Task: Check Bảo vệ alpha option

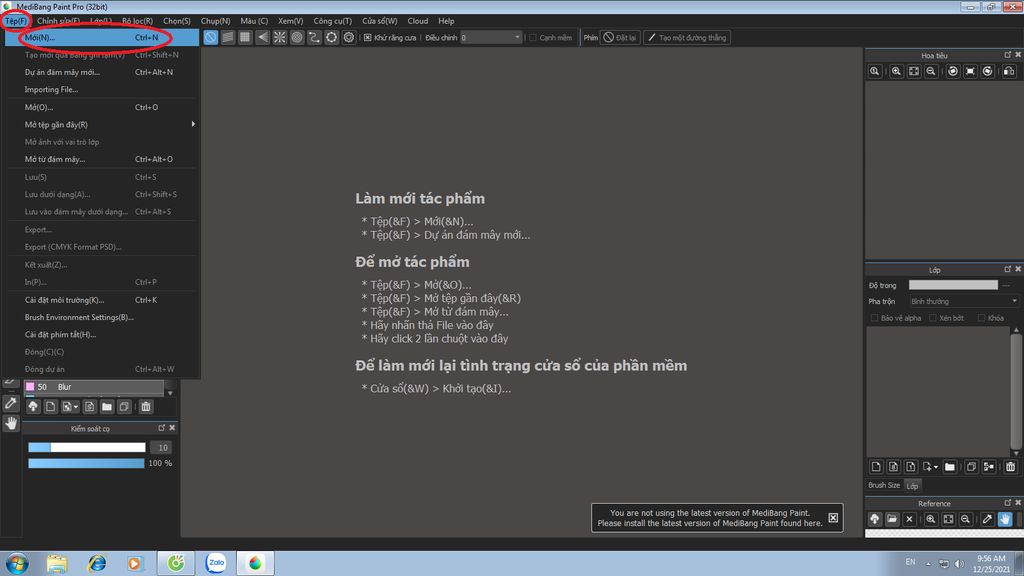Action: [x=874, y=318]
